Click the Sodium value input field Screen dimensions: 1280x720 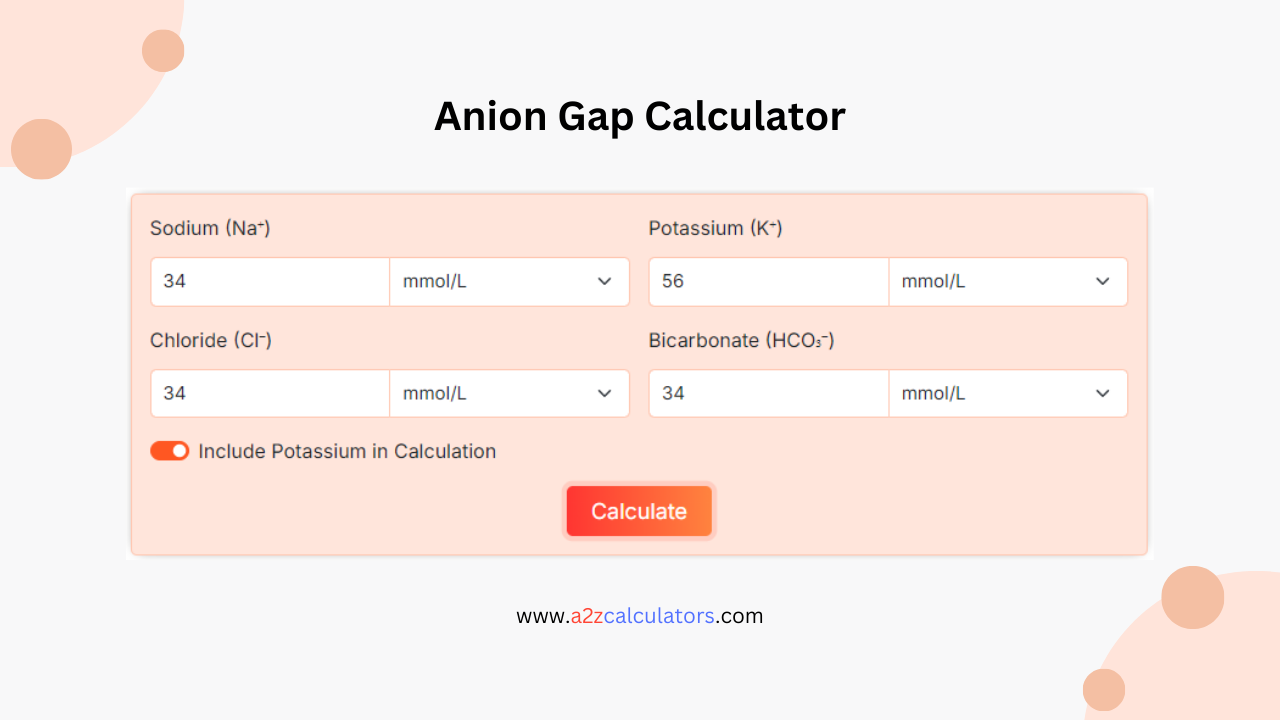(269, 281)
